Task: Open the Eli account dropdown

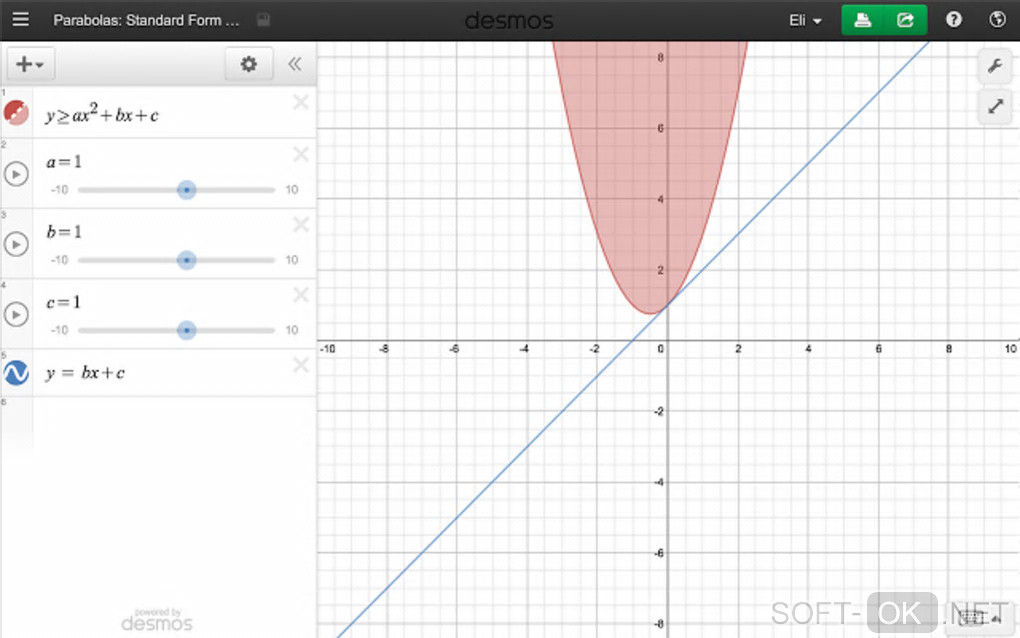Action: 805,20
